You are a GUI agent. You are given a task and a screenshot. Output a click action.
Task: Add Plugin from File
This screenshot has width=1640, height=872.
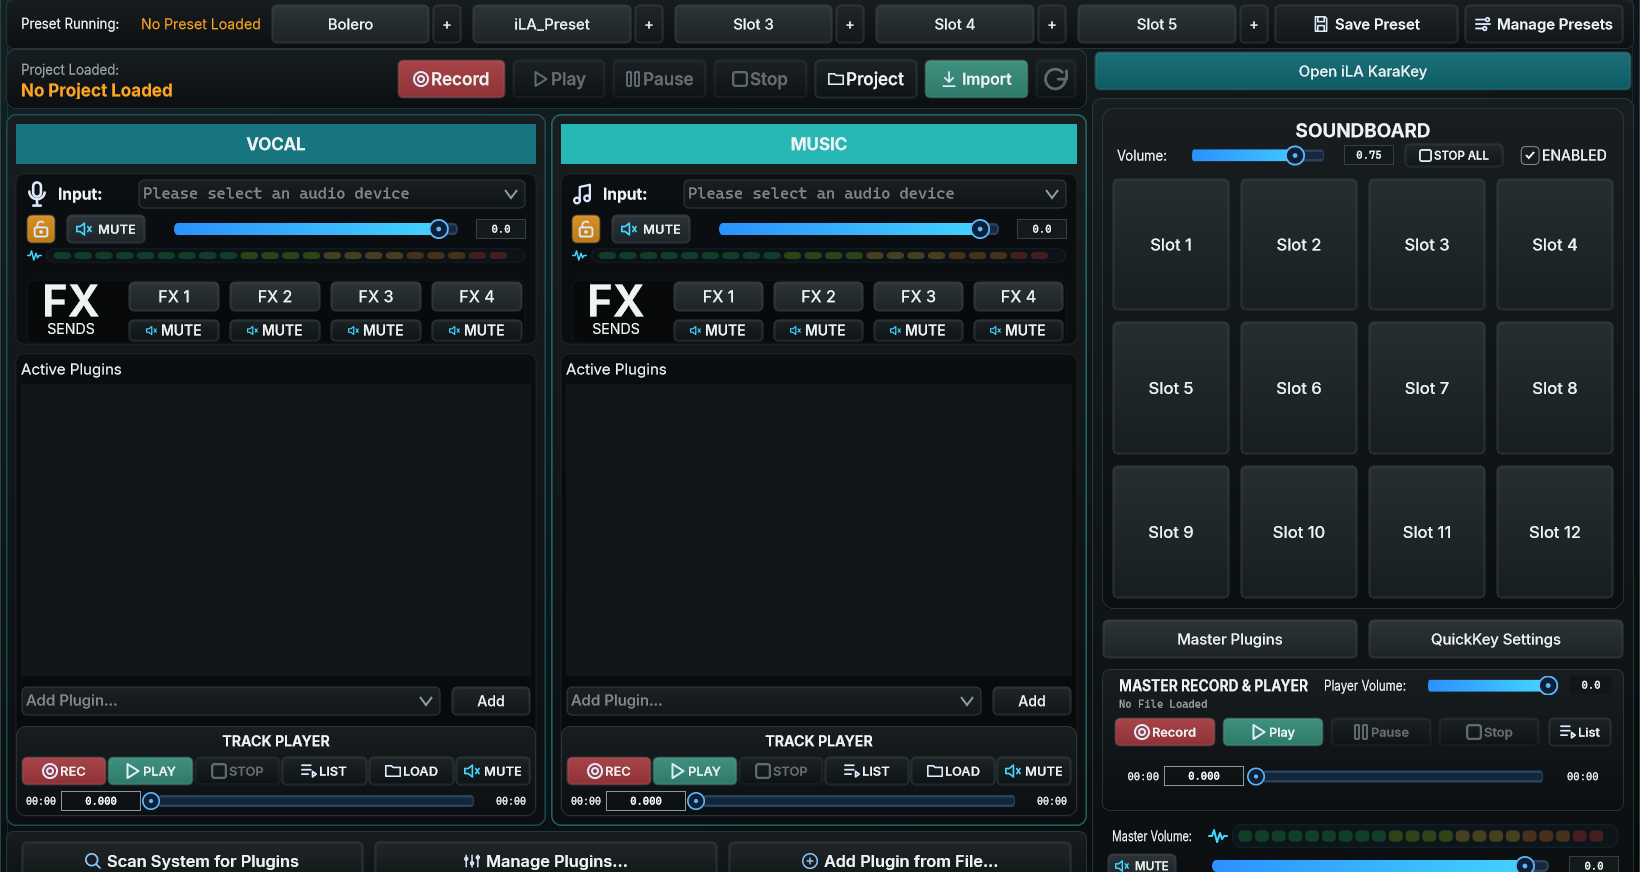point(900,860)
